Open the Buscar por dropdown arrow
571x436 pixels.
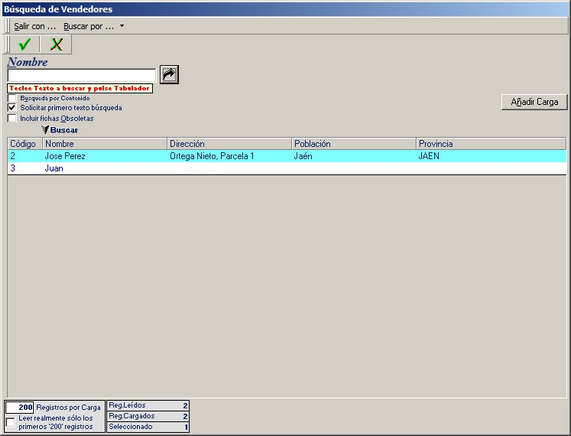point(122,26)
